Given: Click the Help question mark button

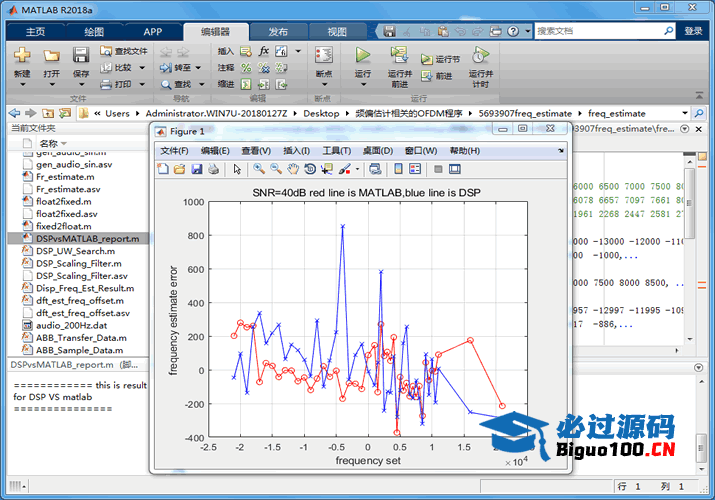Looking at the screenshot, I should pos(513,31).
